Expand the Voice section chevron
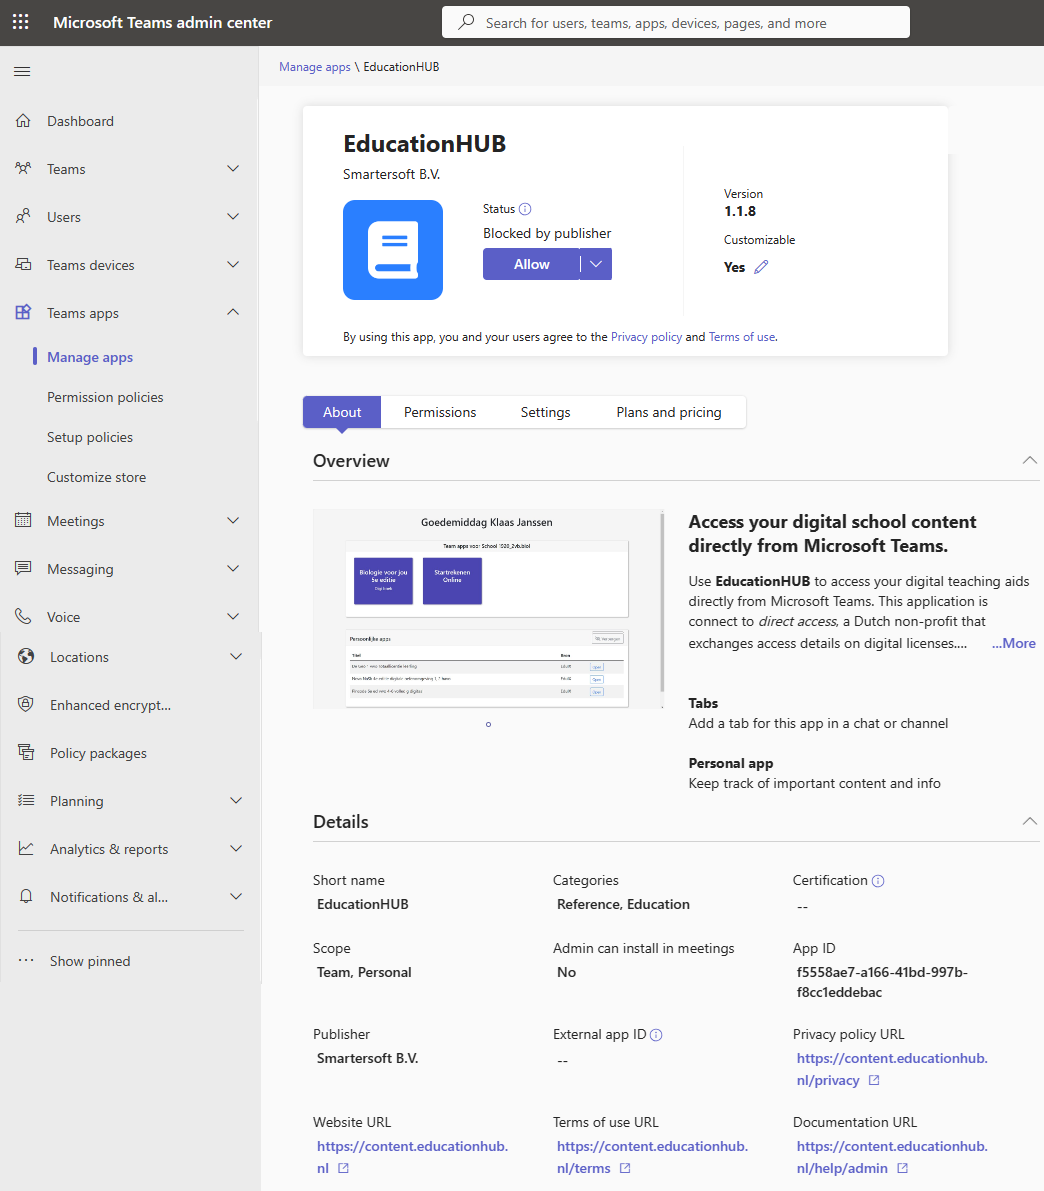Viewport: 1044px width, 1191px height. pos(233,616)
